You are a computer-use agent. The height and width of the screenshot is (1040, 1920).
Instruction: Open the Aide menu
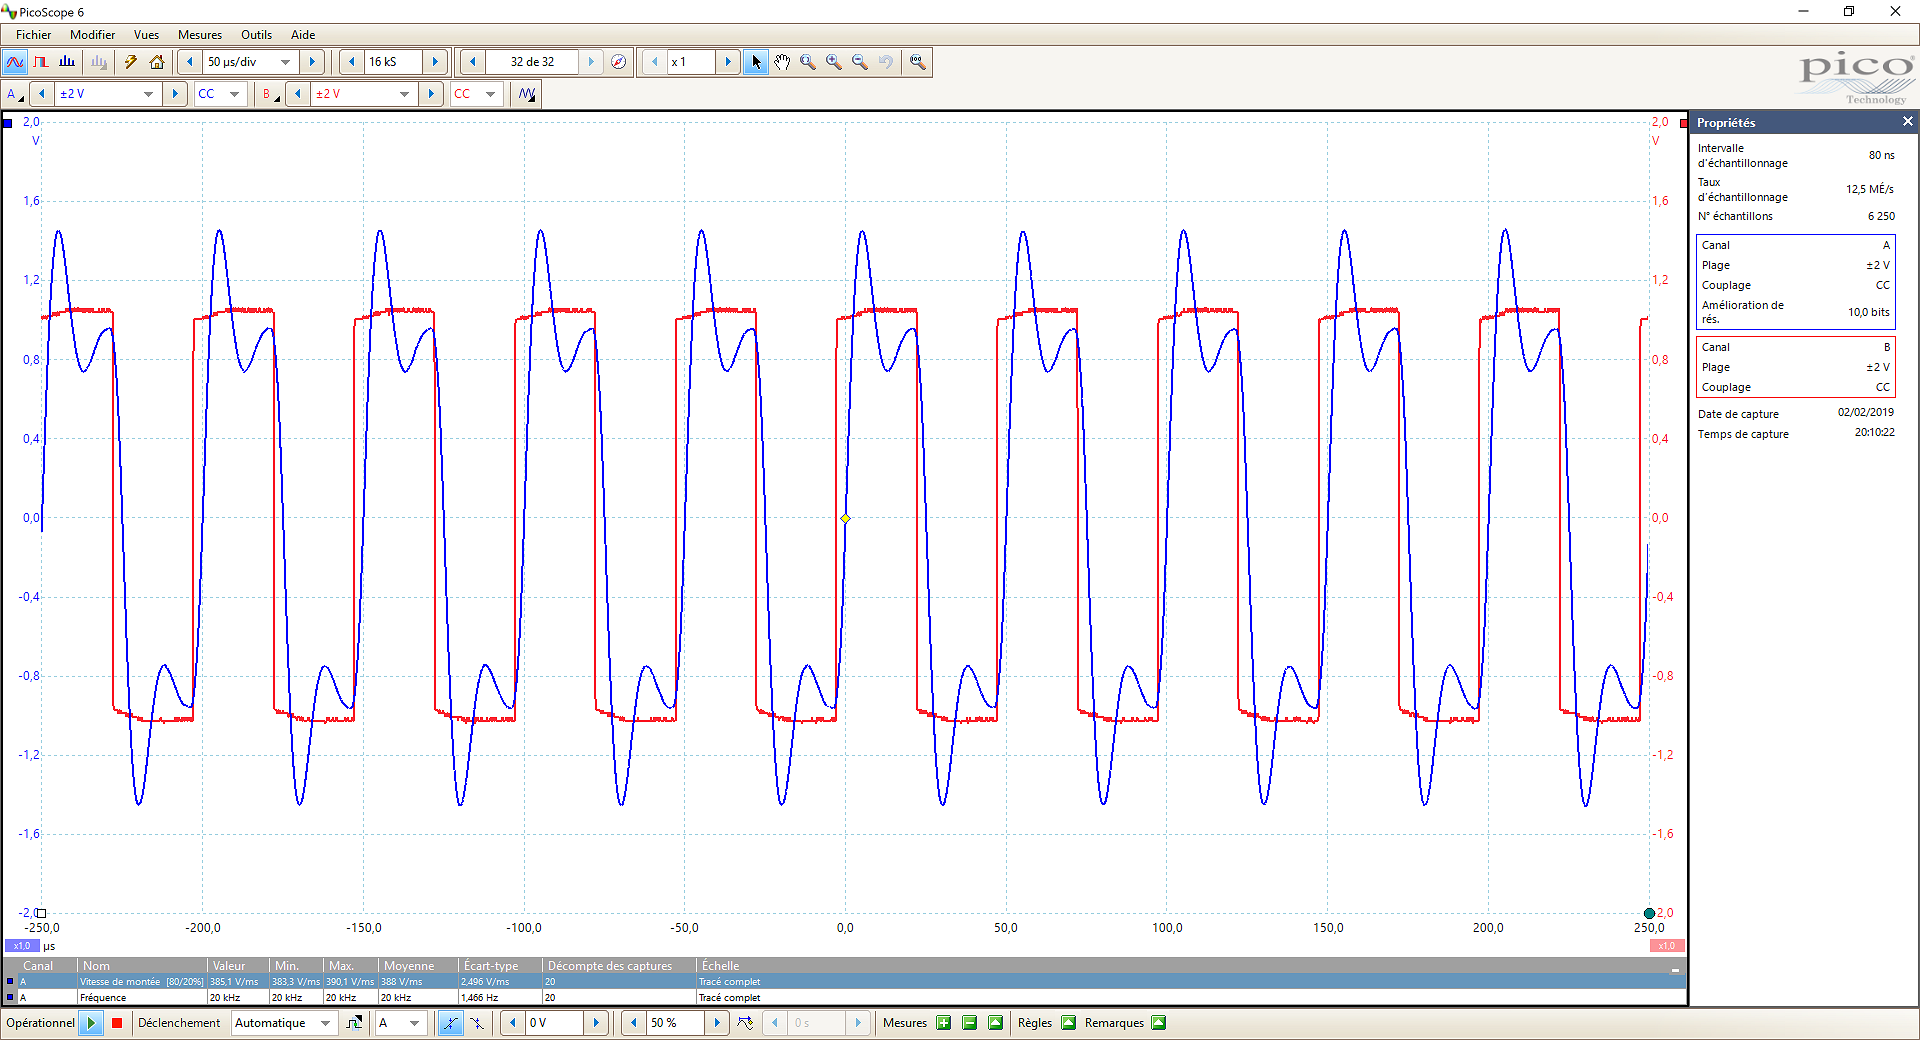tap(303, 35)
